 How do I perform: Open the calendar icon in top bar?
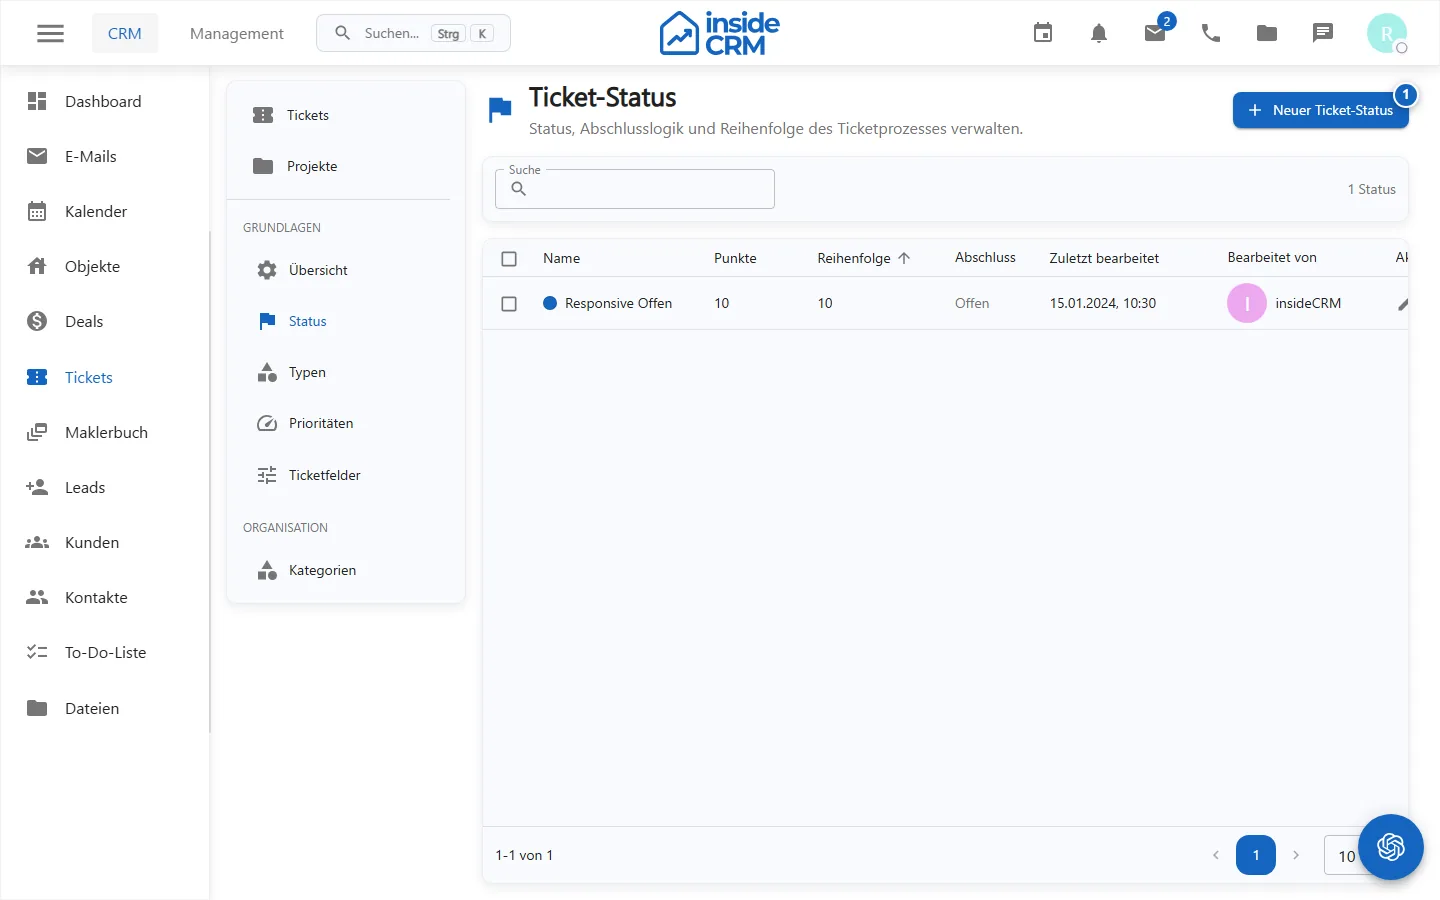tap(1043, 33)
